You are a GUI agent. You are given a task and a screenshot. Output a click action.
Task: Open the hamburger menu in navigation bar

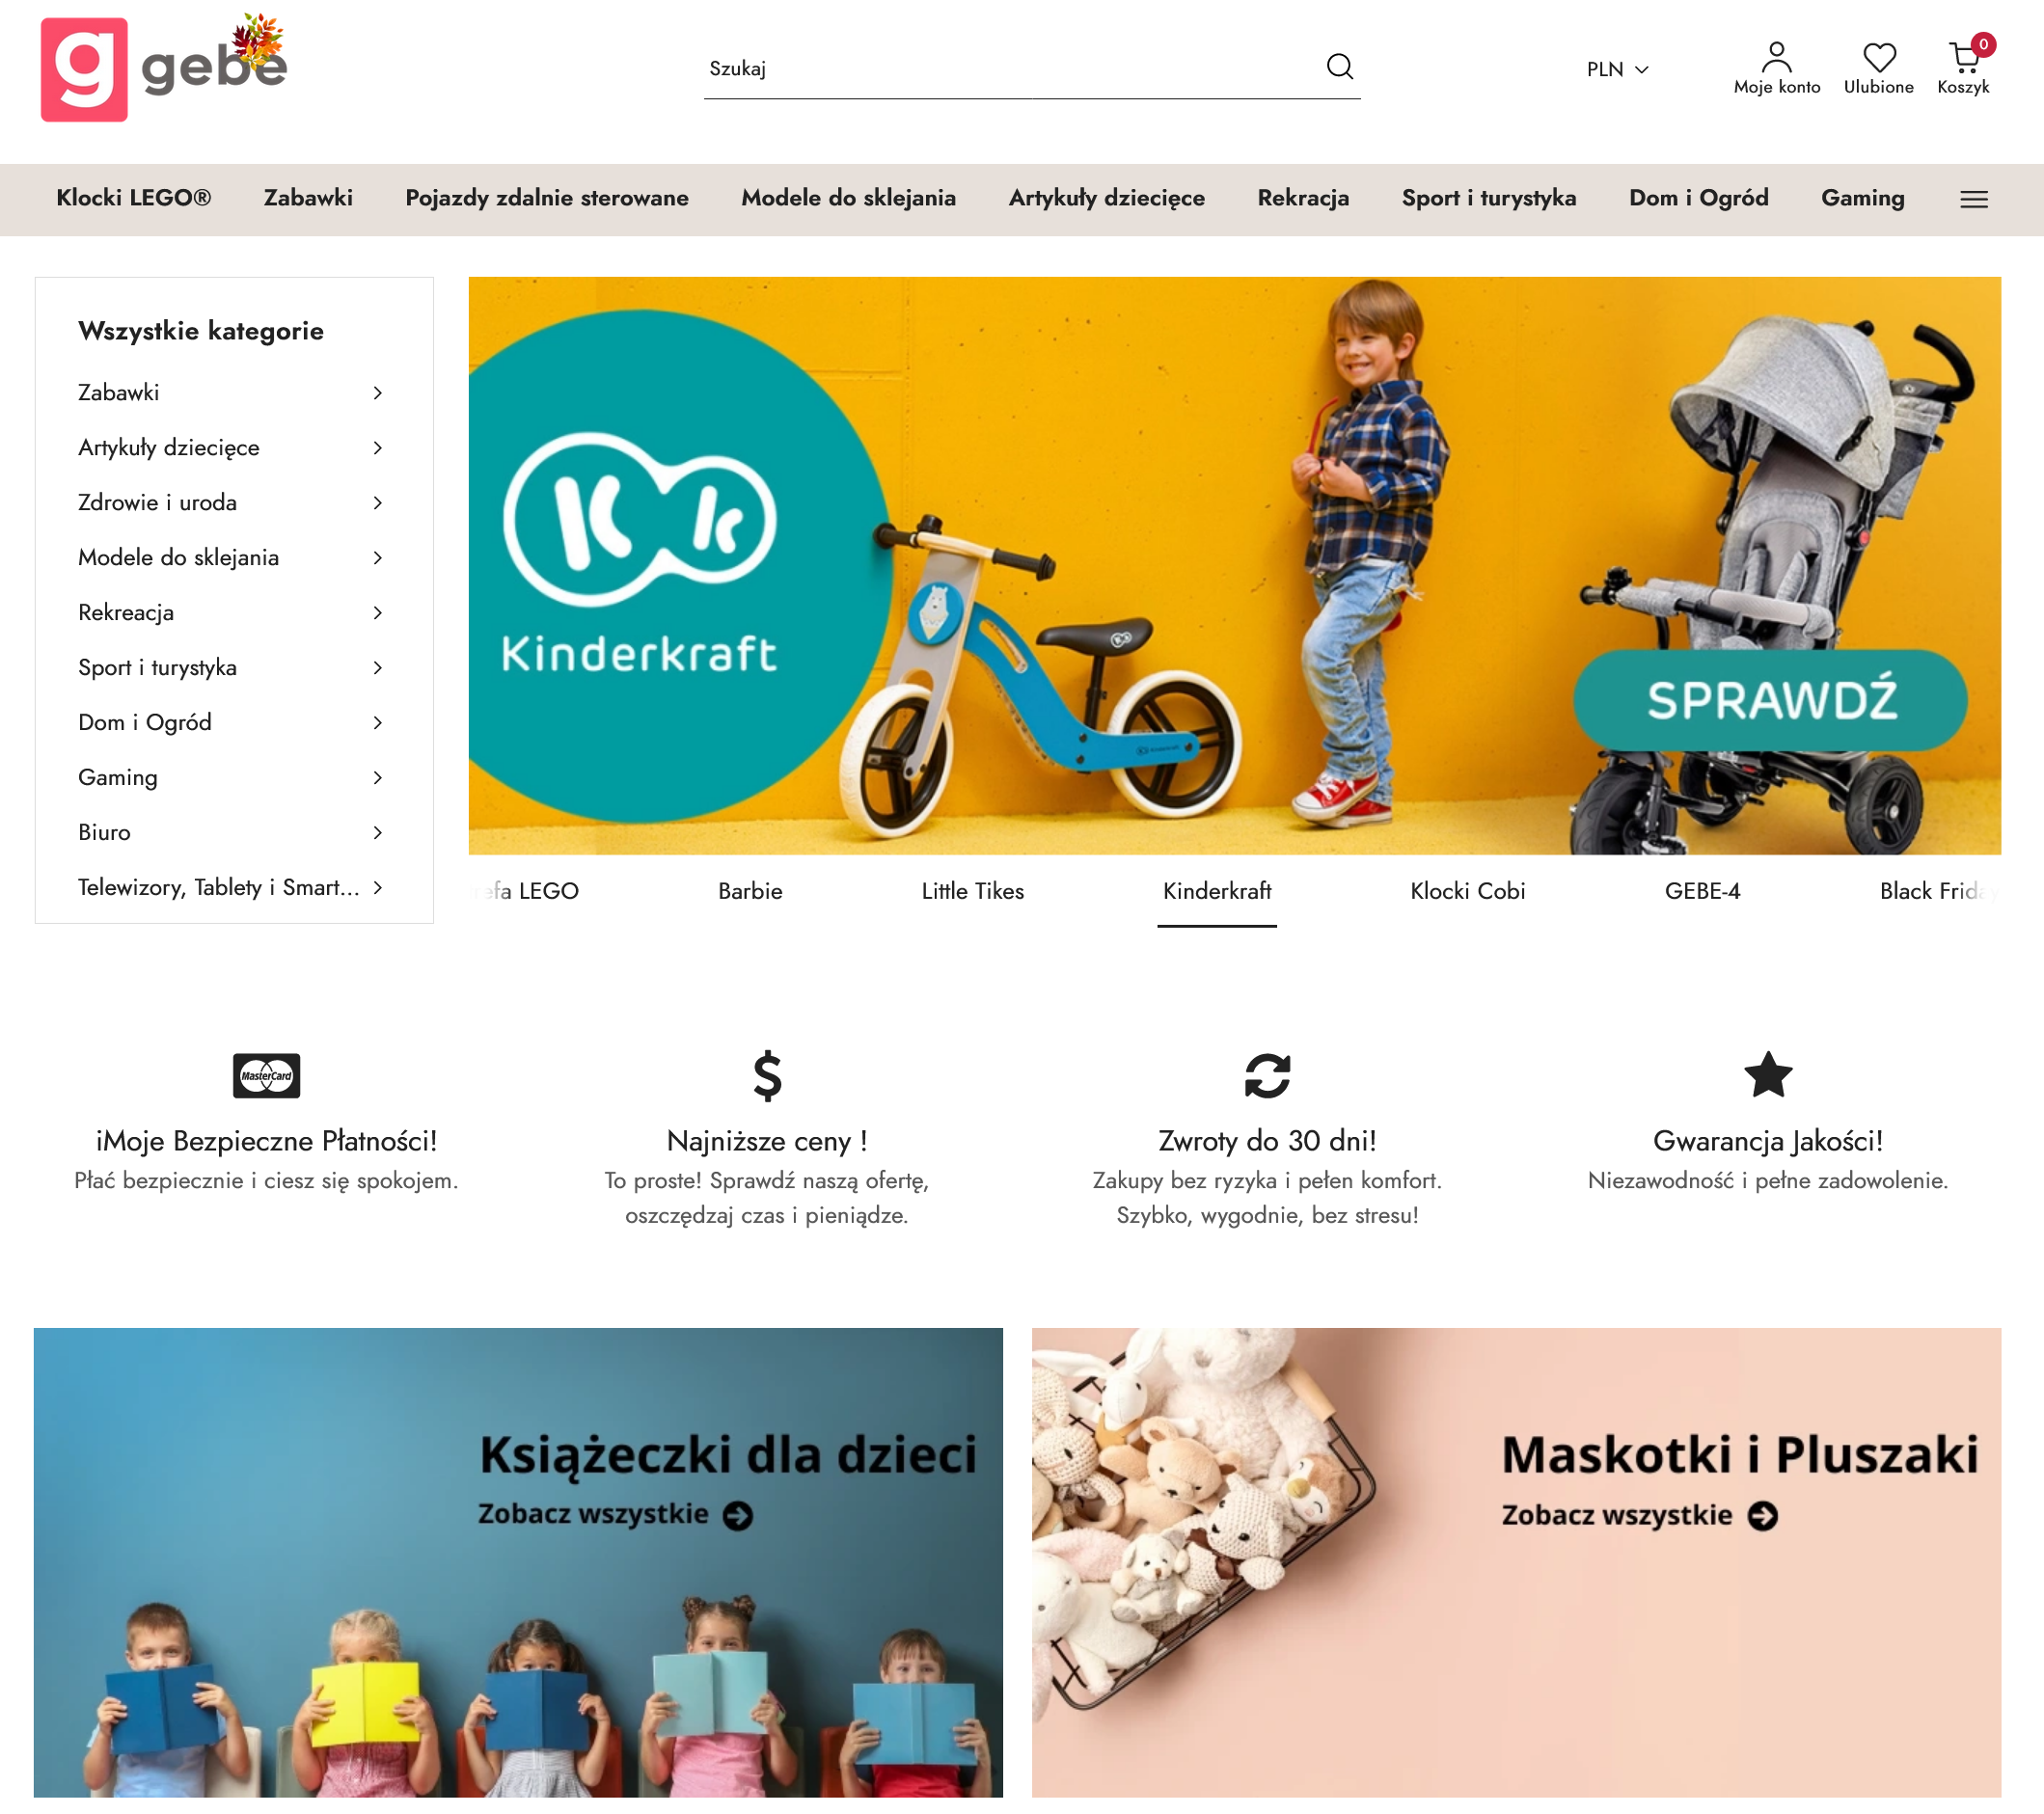[1973, 199]
